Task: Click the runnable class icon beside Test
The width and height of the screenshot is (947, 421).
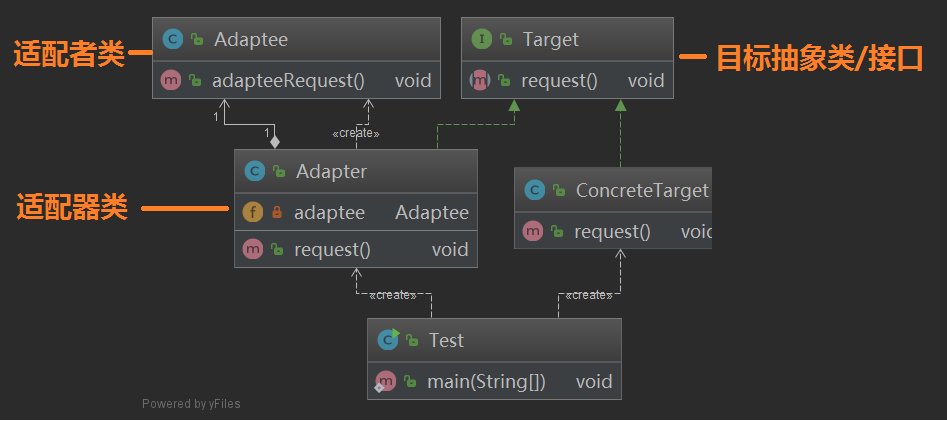Action: tap(388, 340)
